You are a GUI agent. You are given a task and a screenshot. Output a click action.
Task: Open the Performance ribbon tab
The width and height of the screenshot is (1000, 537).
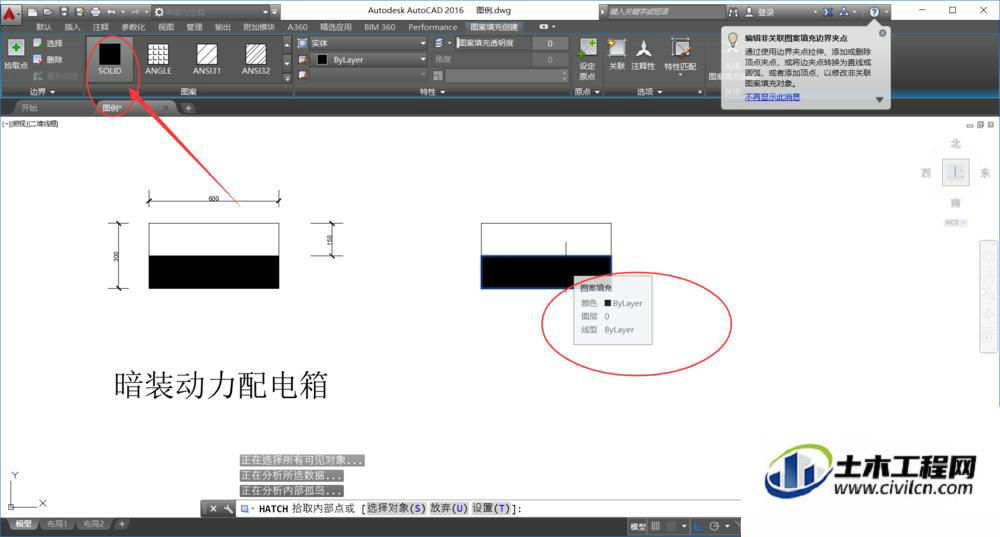point(432,27)
